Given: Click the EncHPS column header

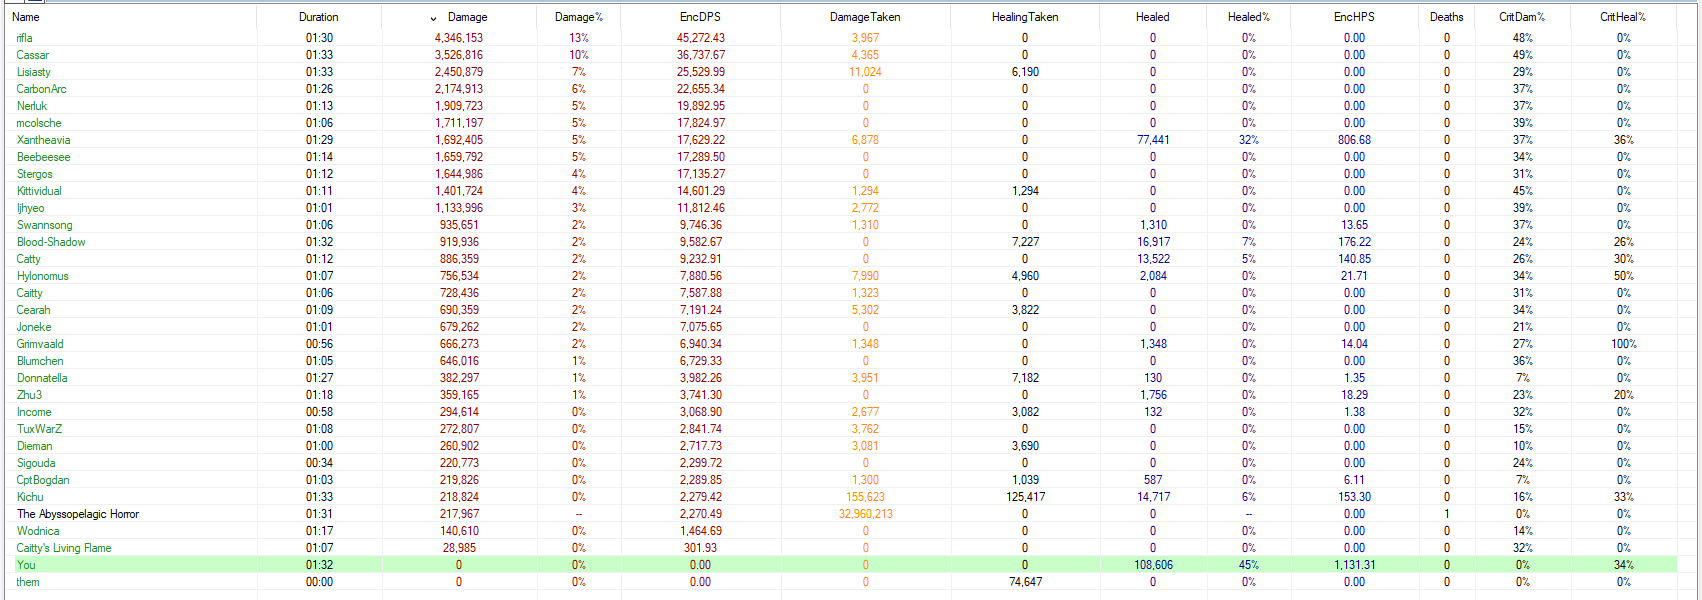Looking at the screenshot, I should (x=1354, y=17).
